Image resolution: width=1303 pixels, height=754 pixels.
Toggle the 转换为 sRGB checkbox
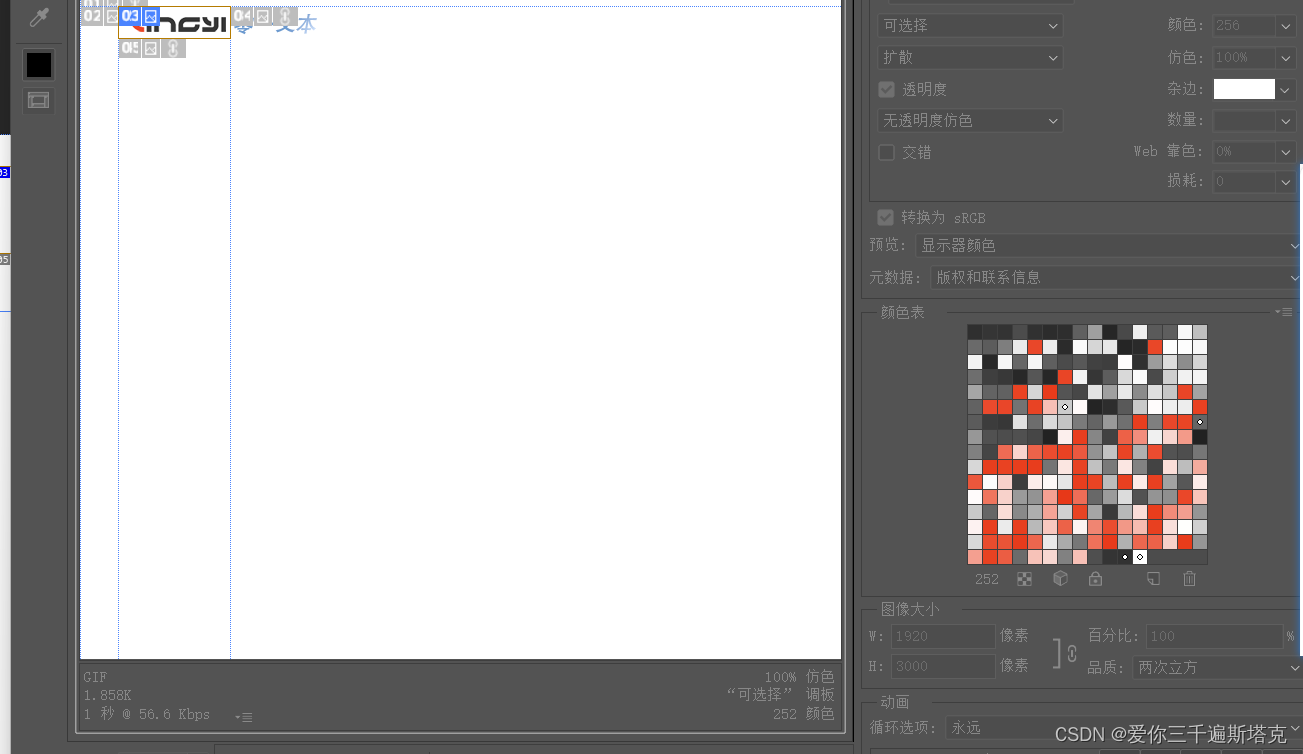point(885,217)
